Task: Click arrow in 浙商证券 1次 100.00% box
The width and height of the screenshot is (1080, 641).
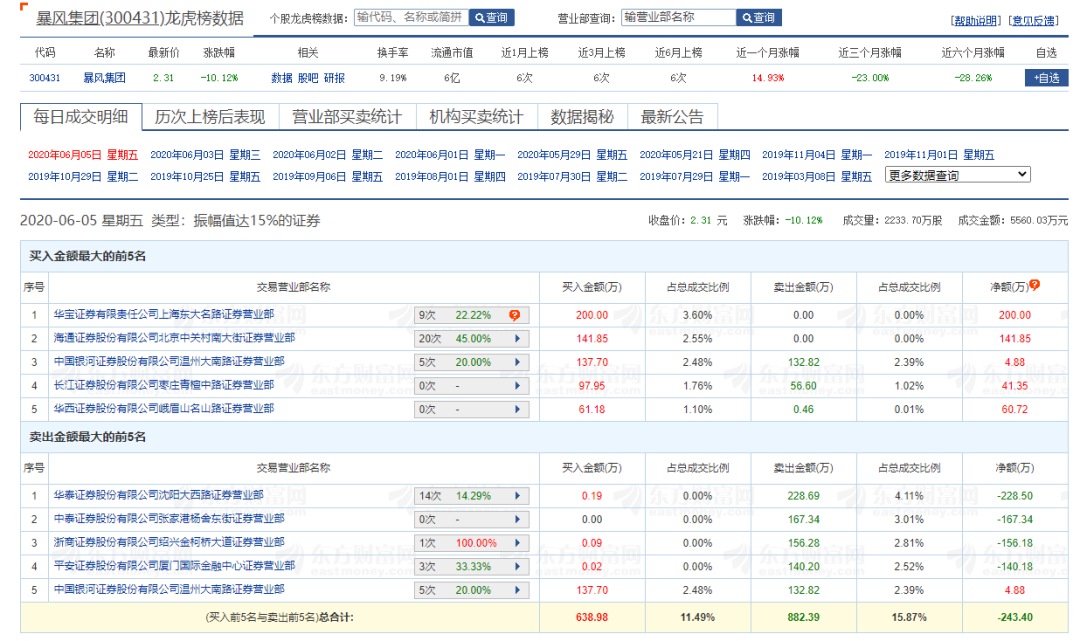Action: click(x=517, y=543)
